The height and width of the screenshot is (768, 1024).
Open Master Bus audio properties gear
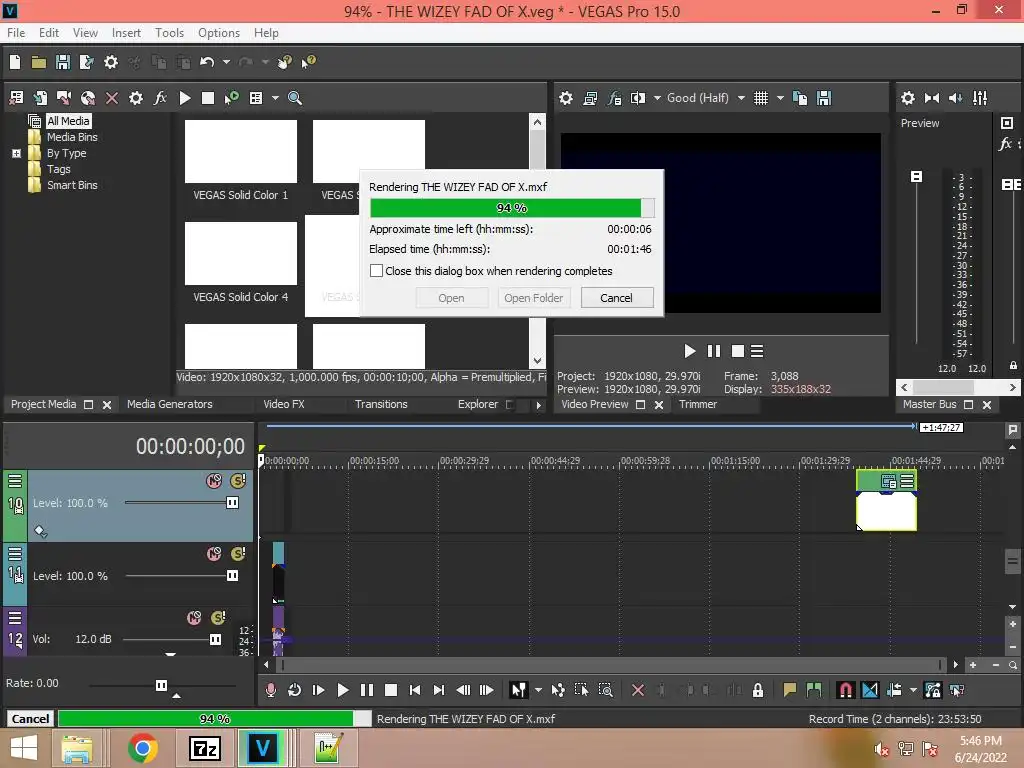pyautogui.click(x=908, y=98)
